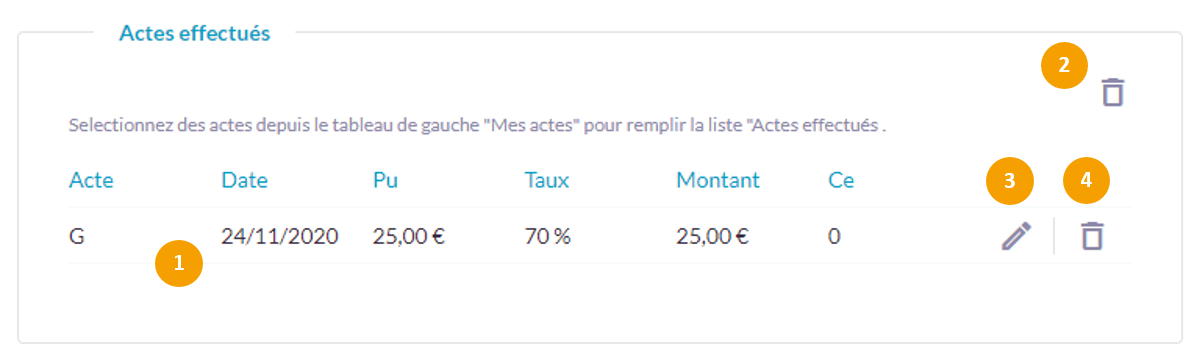Select the 70 % rate cell

click(x=547, y=236)
